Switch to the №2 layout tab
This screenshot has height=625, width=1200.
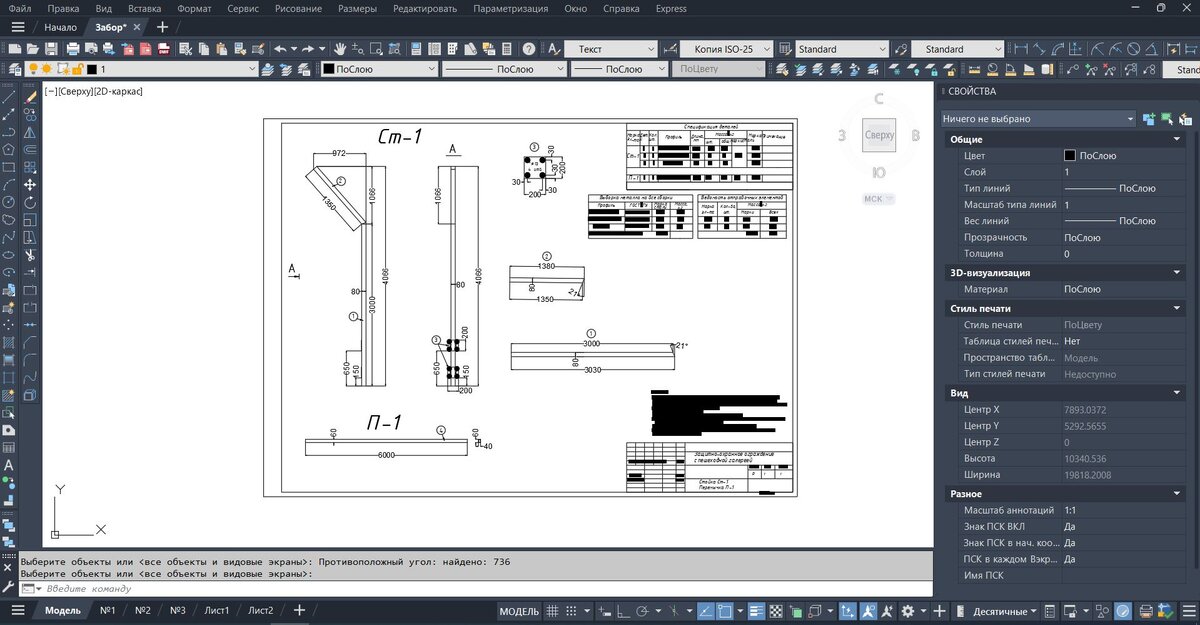click(142, 611)
